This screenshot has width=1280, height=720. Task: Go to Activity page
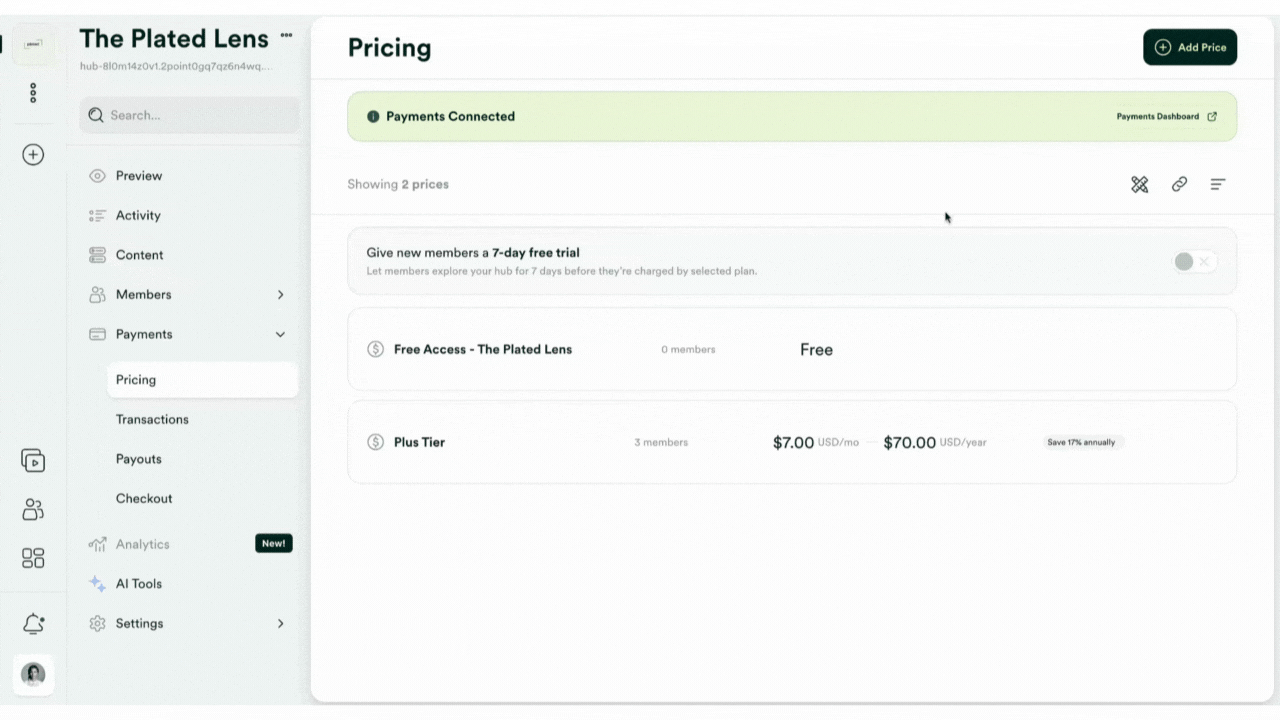[138, 215]
